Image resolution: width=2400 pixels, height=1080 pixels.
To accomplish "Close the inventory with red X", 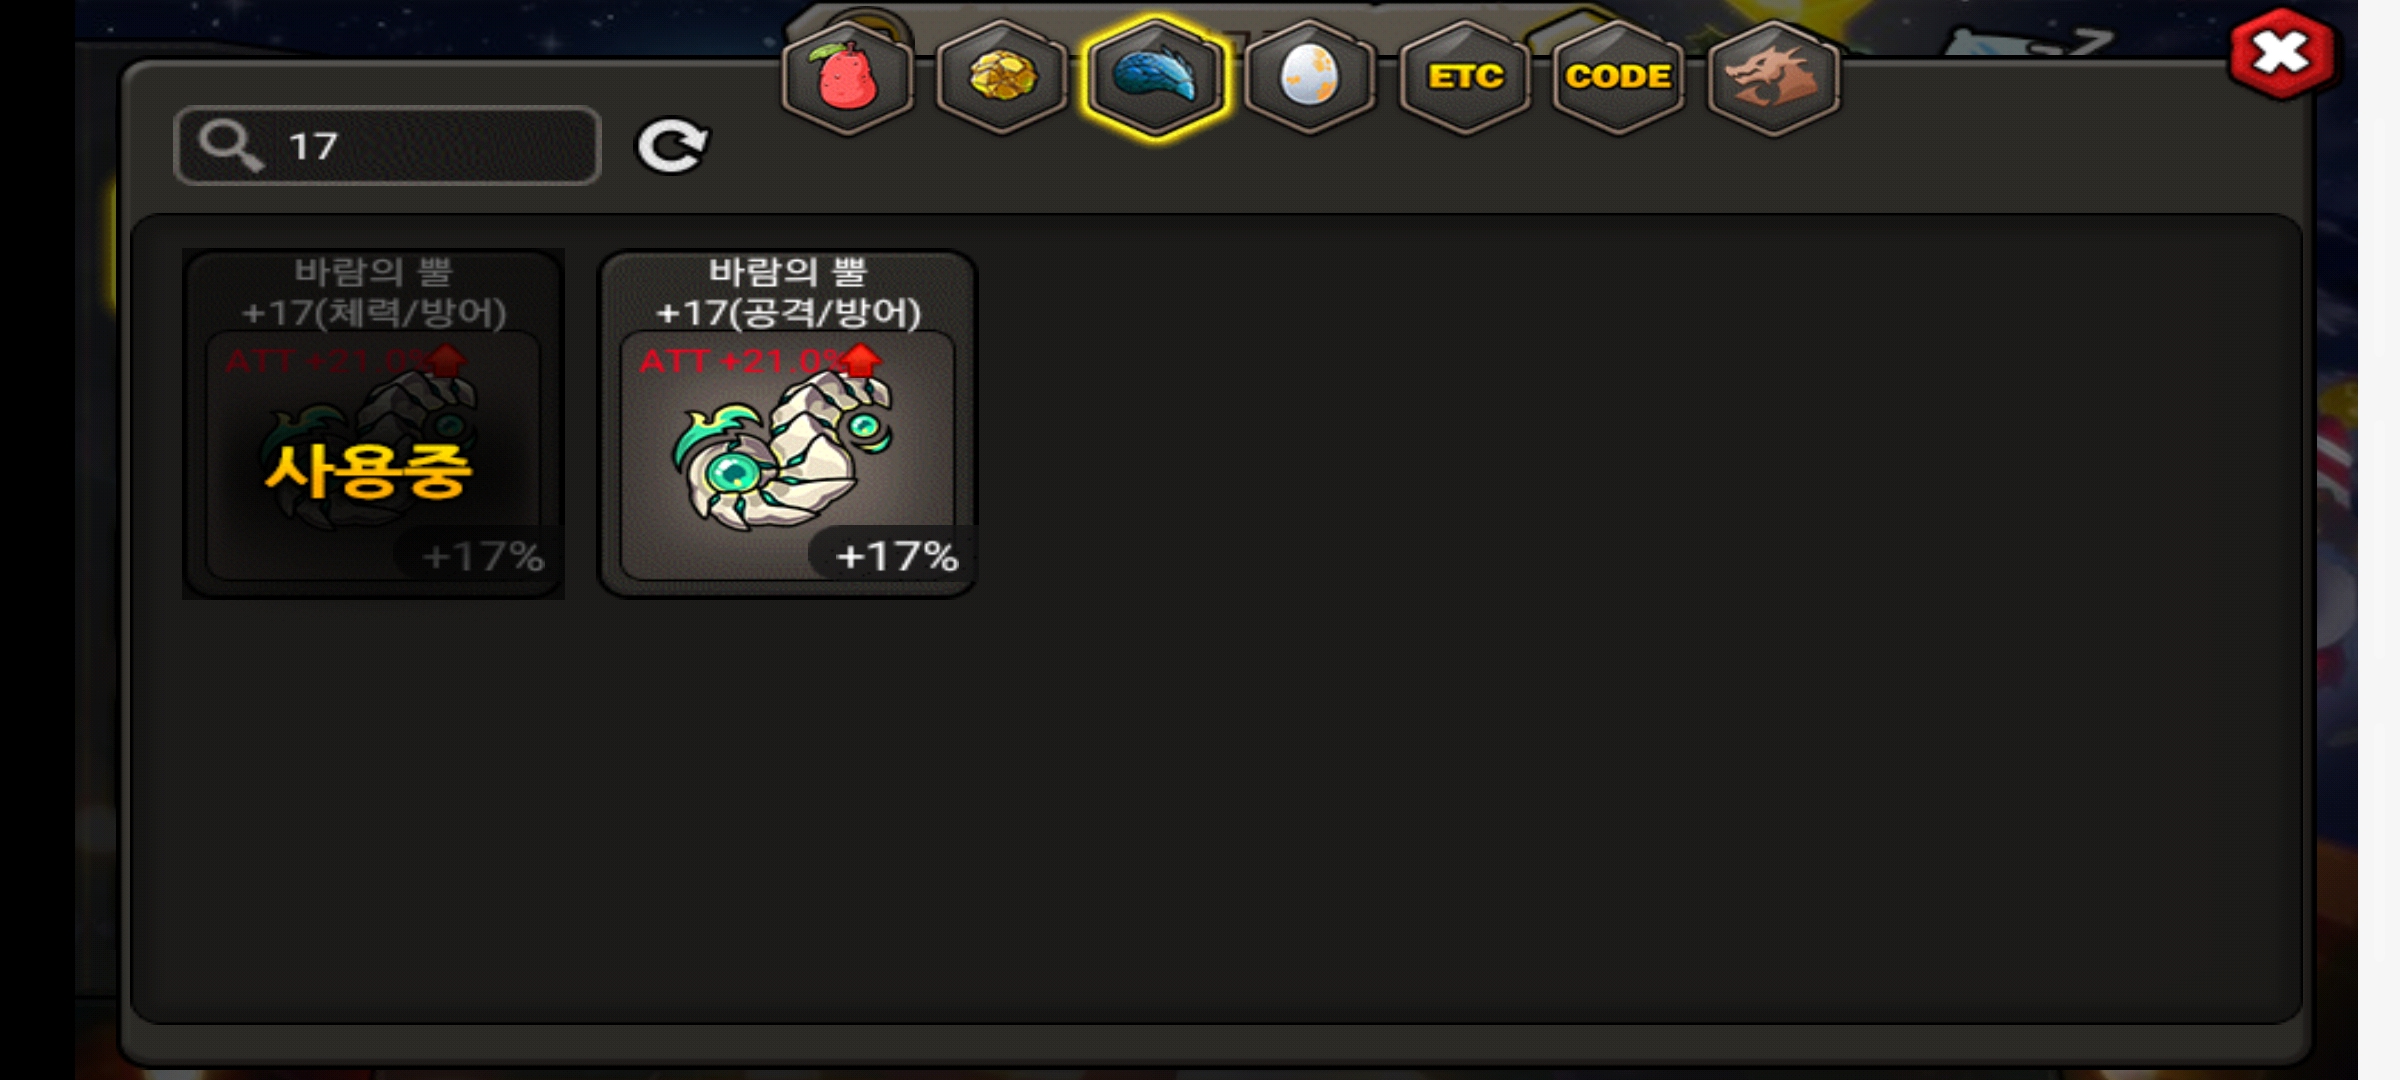I will pos(2282,54).
